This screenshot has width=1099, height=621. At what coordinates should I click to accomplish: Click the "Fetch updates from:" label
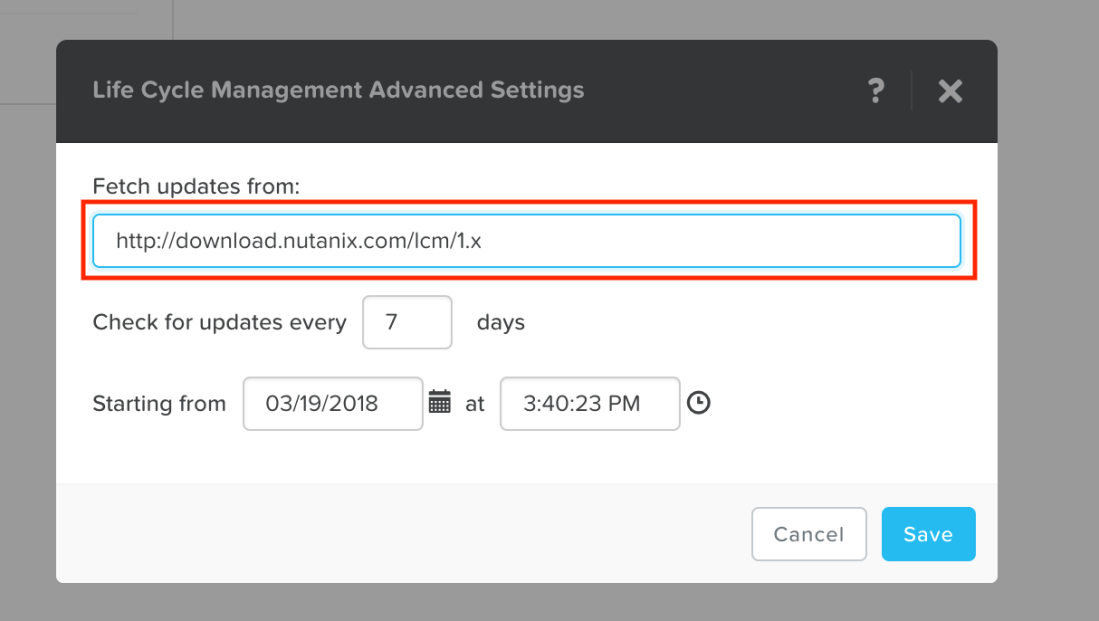[196, 186]
